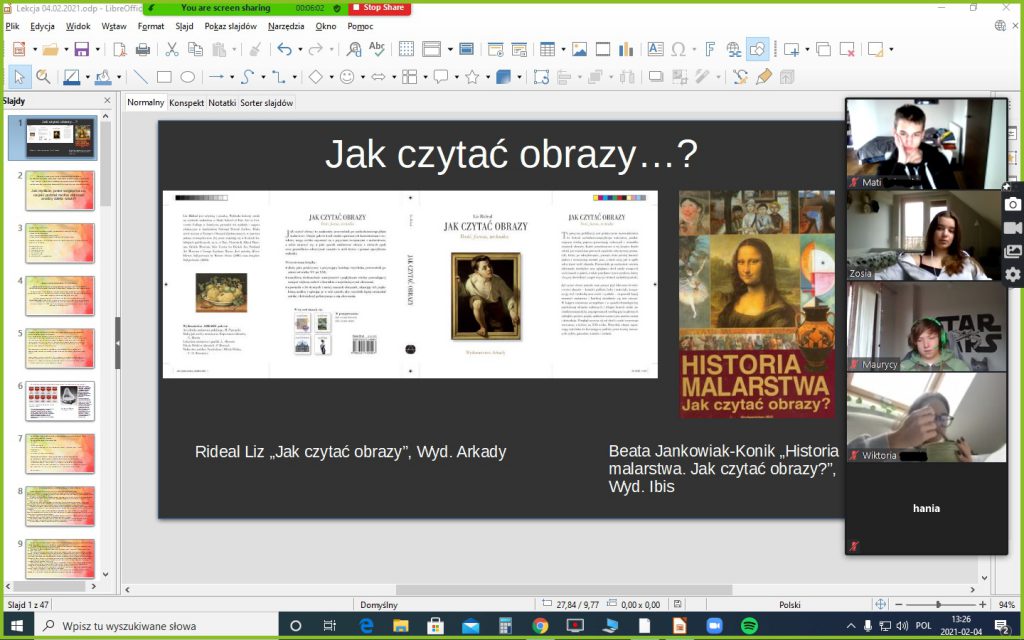The image size is (1024, 640).
Task: Click the Undo arrow icon
Action: [283, 49]
